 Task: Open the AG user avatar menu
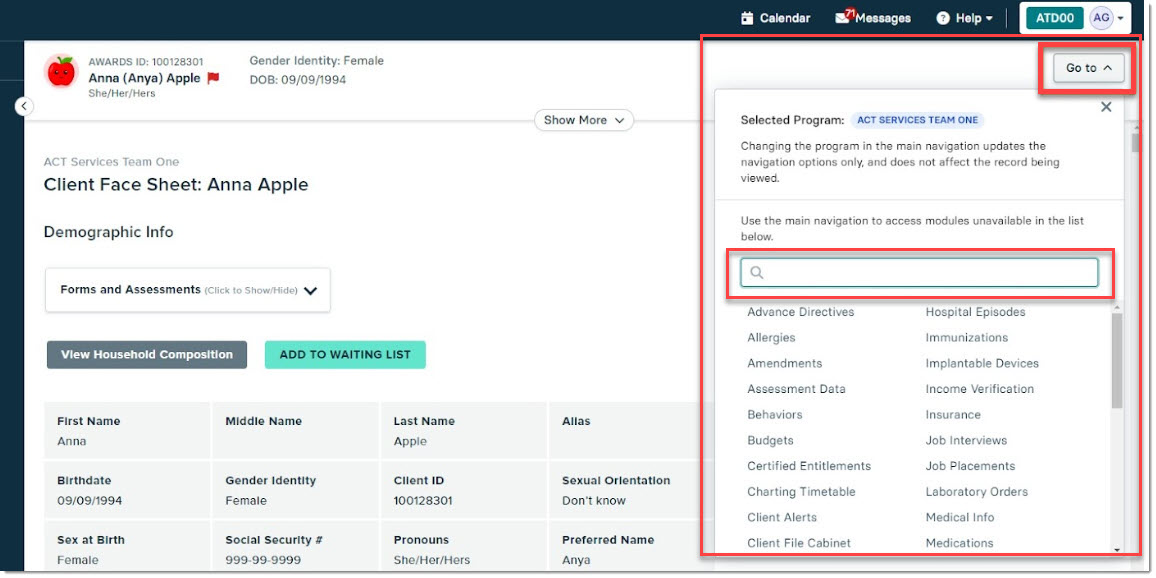[1101, 18]
